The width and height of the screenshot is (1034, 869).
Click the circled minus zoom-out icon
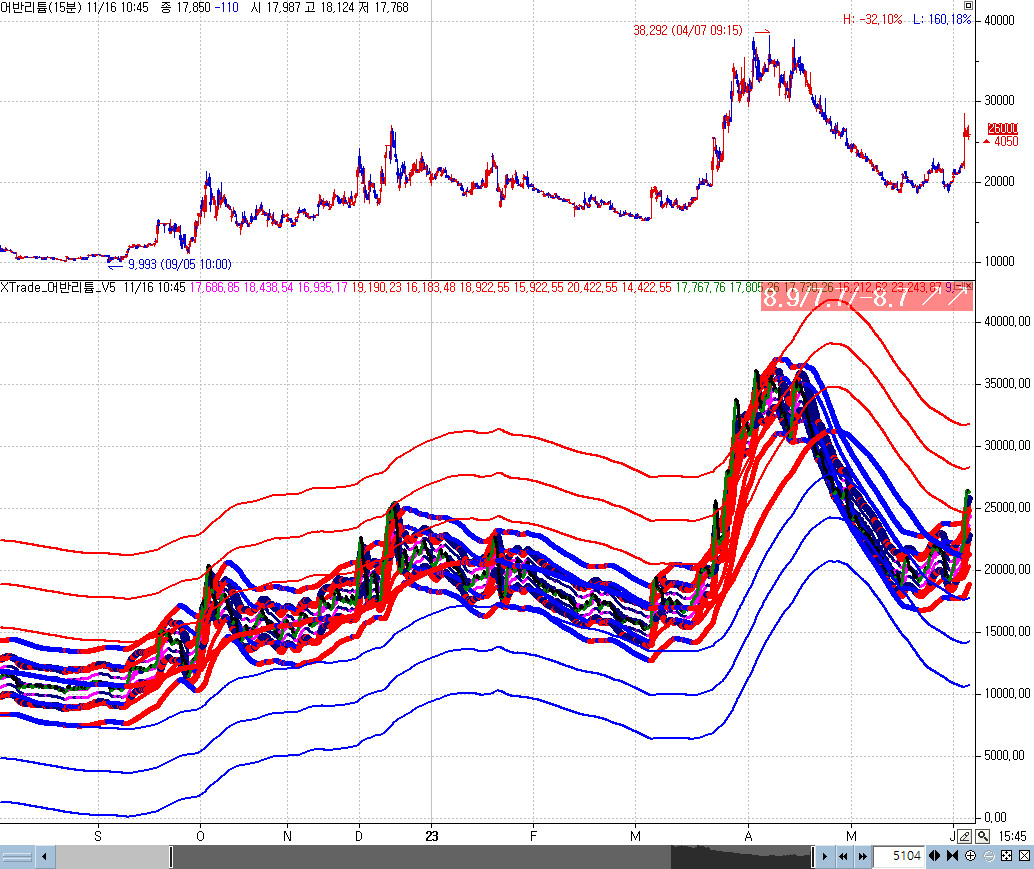(988, 857)
